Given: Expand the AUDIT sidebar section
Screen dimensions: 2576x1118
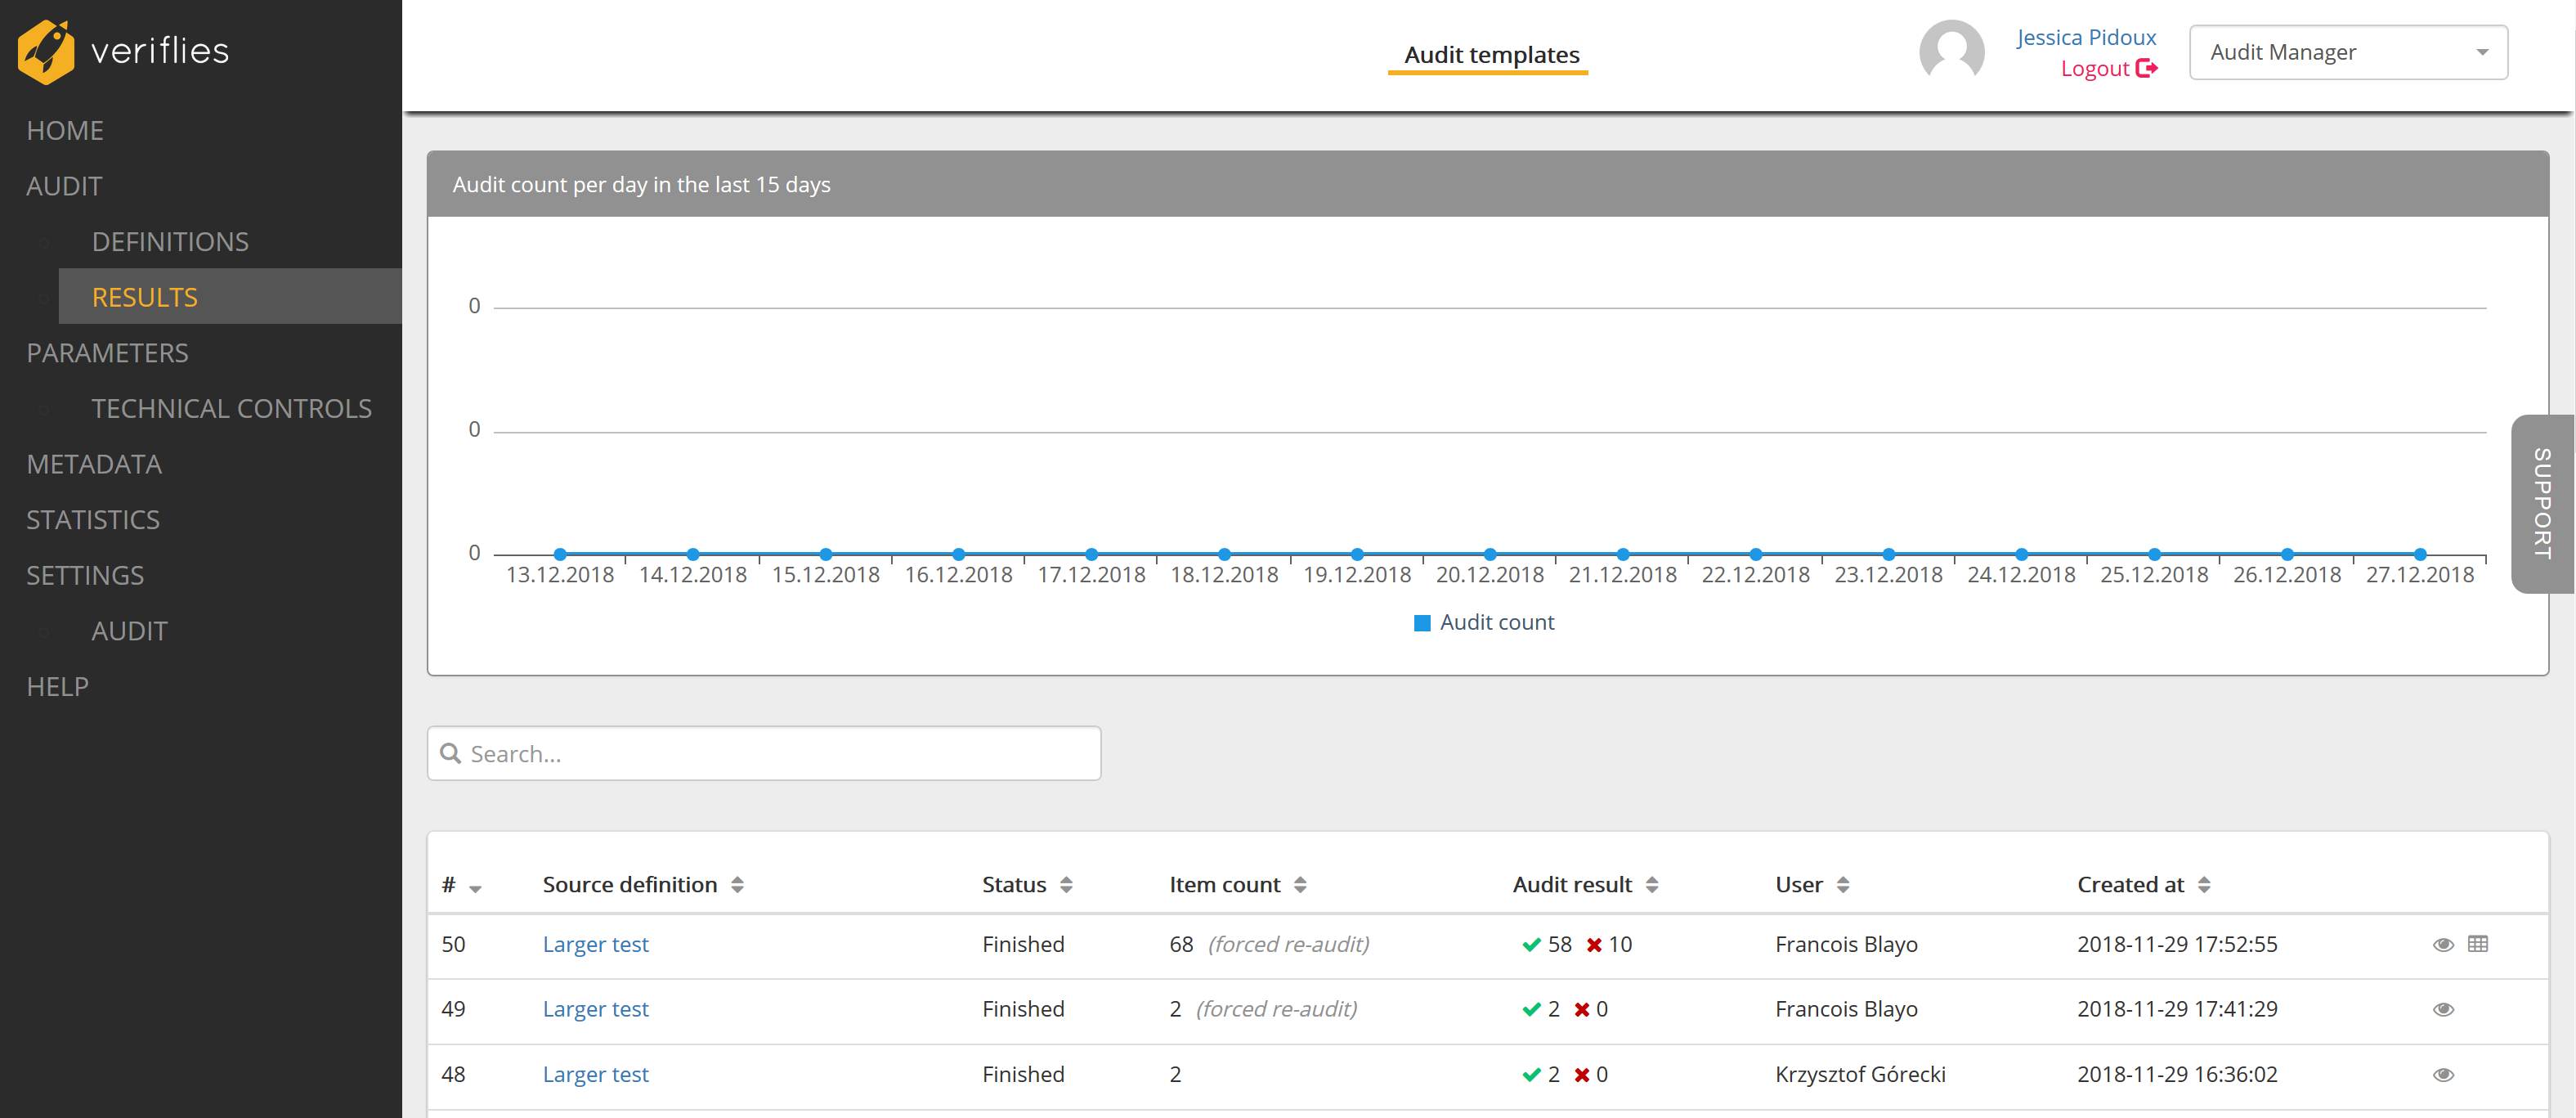Looking at the screenshot, I should pyautogui.click(x=64, y=186).
